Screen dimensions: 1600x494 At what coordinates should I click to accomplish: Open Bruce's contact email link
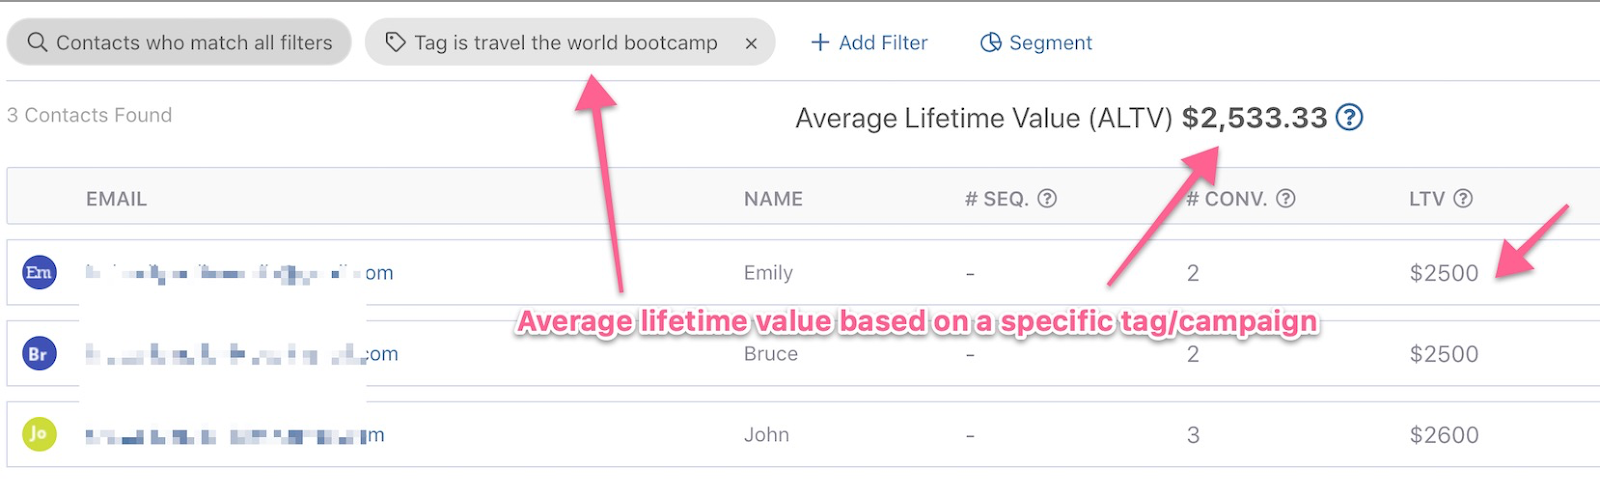(x=241, y=354)
